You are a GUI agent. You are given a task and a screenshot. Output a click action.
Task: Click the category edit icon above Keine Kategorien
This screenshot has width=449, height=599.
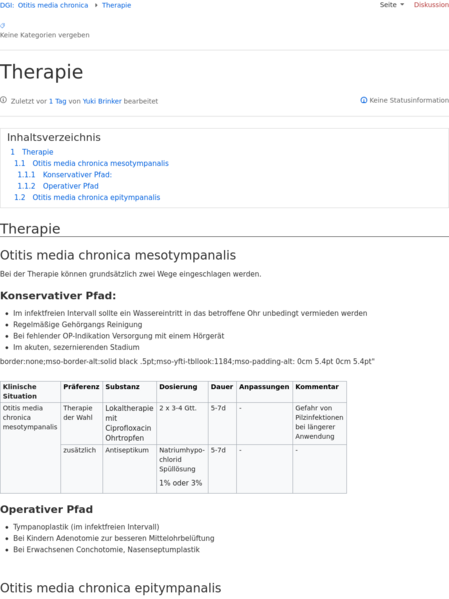pos(2,26)
